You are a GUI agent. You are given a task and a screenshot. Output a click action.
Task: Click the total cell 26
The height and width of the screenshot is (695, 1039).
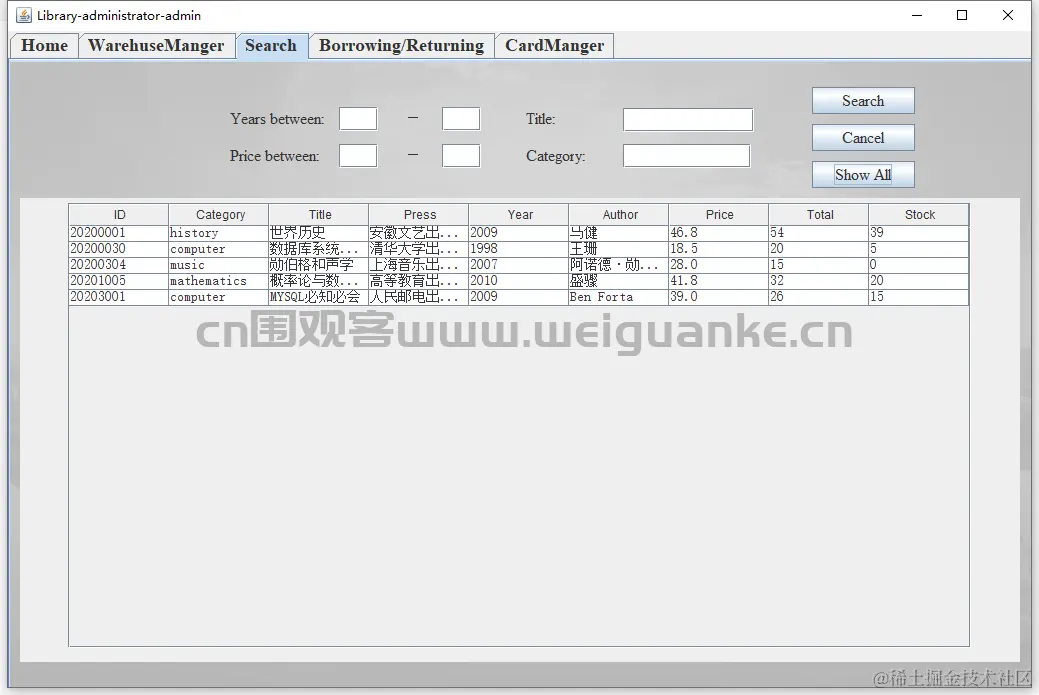[819, 297]
